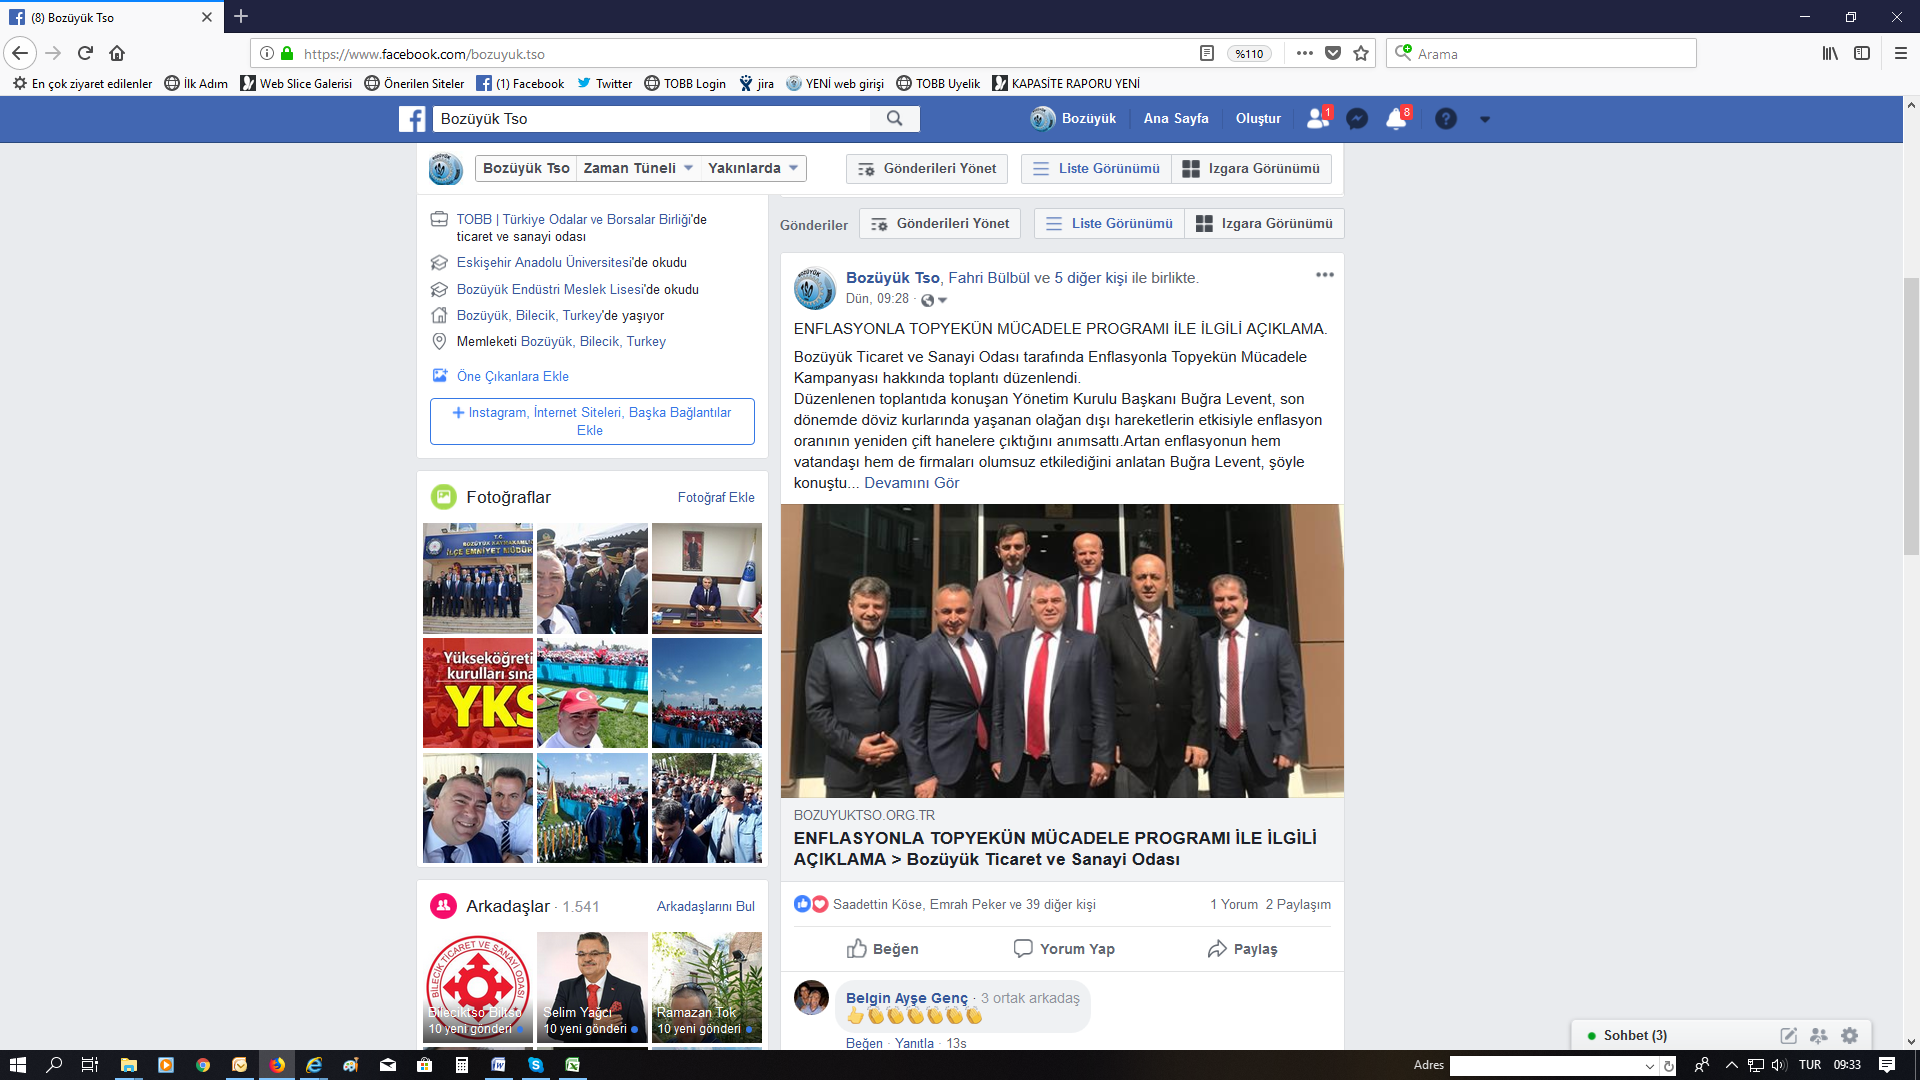Open the post group photo of men
Viewport: 1920px width, 1080px height.
tap(1062, 651)
